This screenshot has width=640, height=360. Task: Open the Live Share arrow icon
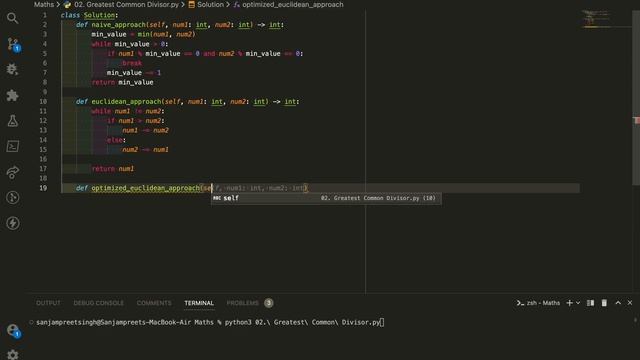(13, 172)
